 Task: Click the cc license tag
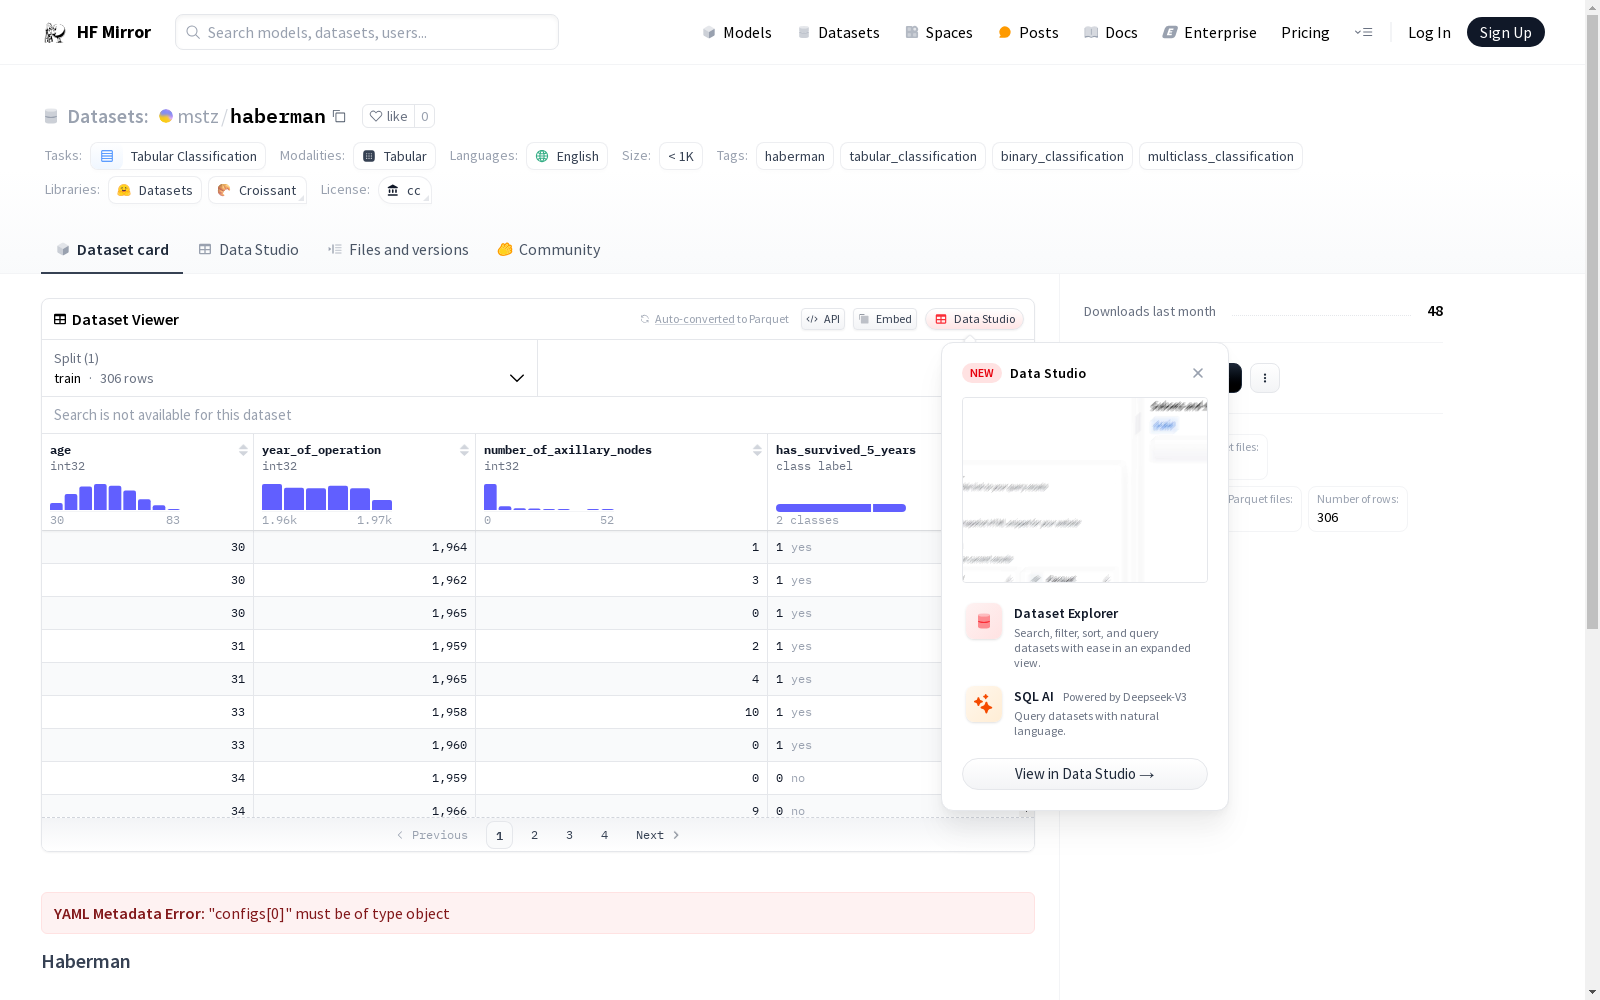(x=405, y=190)
